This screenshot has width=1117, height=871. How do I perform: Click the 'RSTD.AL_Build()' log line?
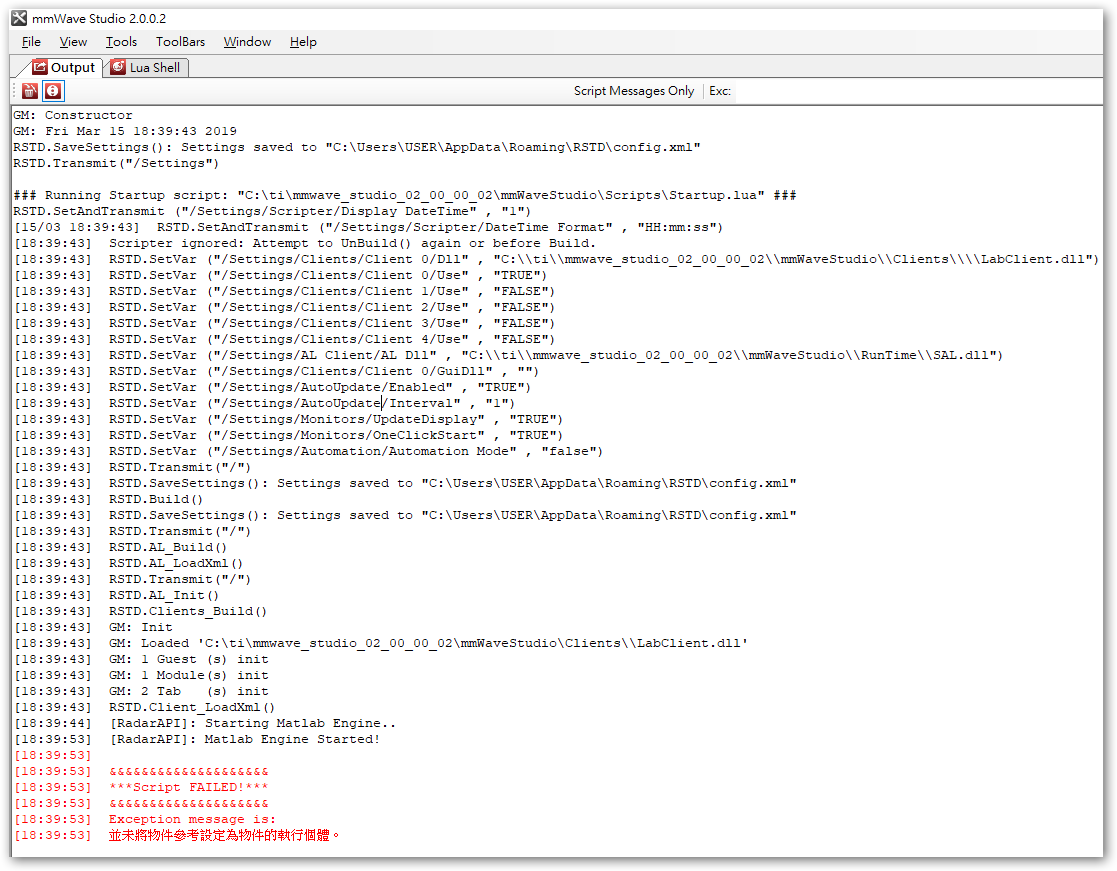click(121, 548)
